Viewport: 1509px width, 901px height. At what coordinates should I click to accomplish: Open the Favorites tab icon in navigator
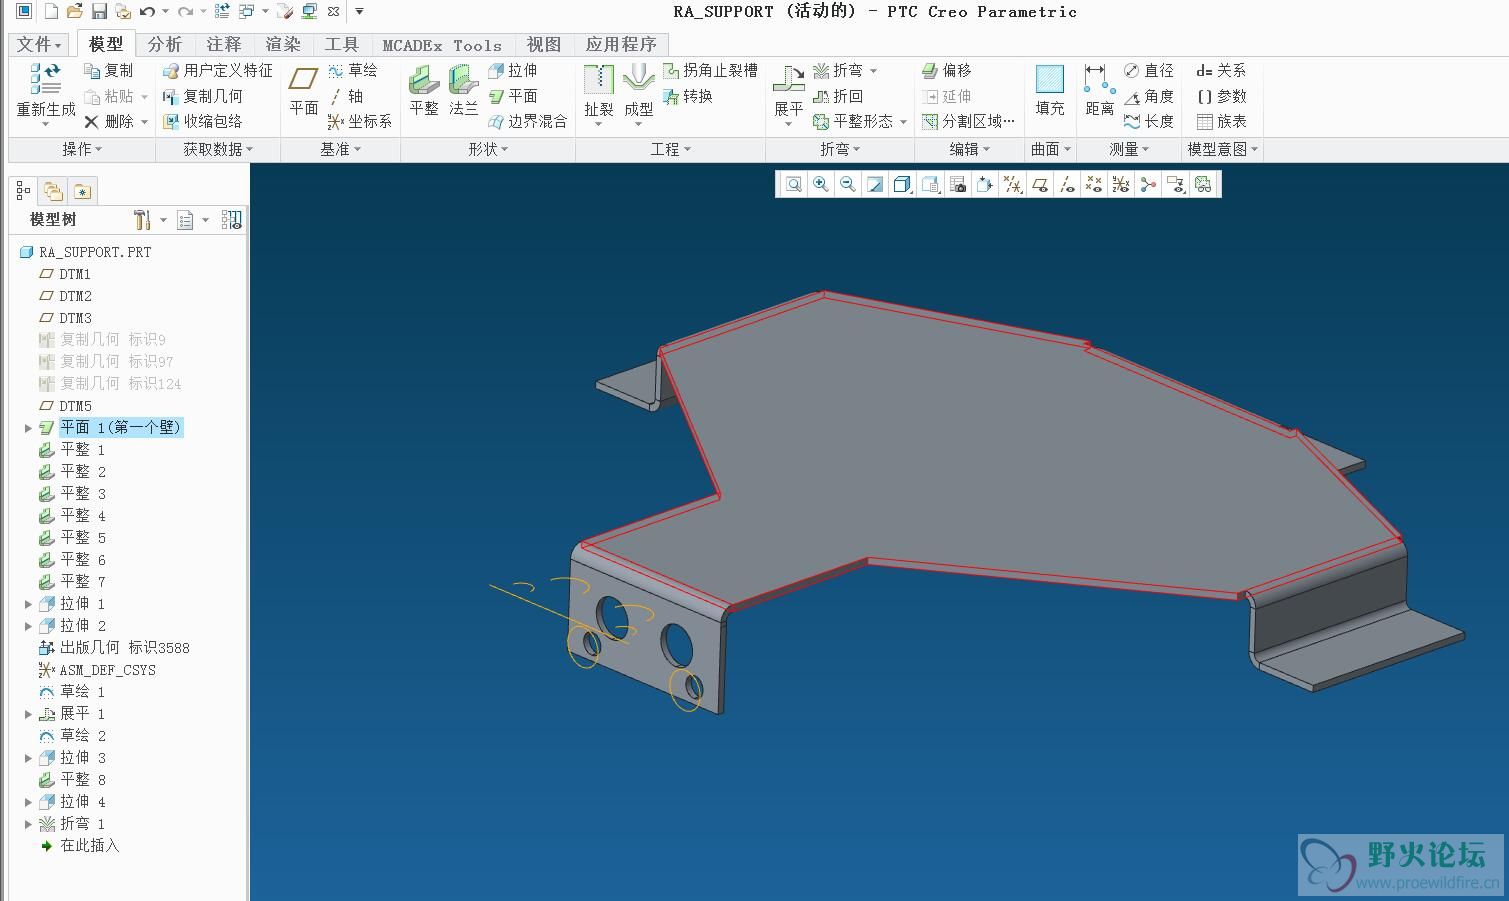pyautogui.click(x=82, y=191)
